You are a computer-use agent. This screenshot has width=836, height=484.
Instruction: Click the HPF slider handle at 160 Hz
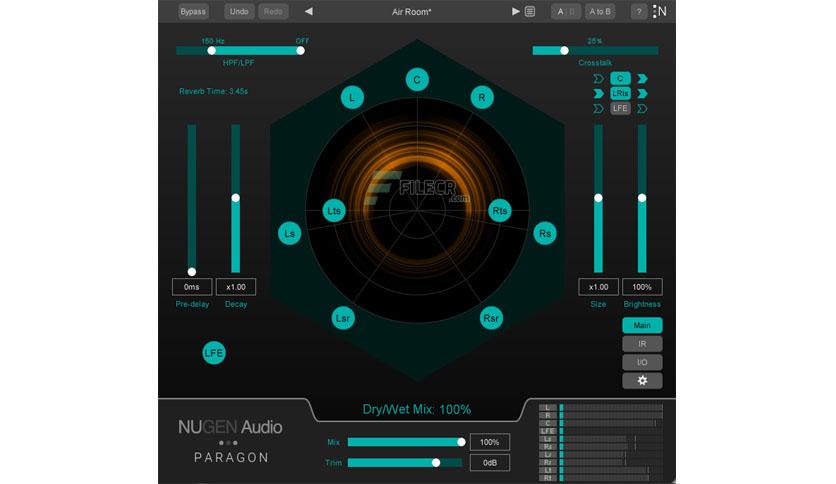coord(212,51)
